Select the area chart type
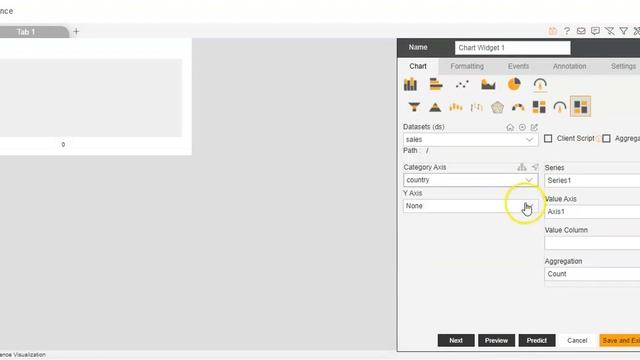This screenshot has width=640, height=360. (x=488, y=84)
